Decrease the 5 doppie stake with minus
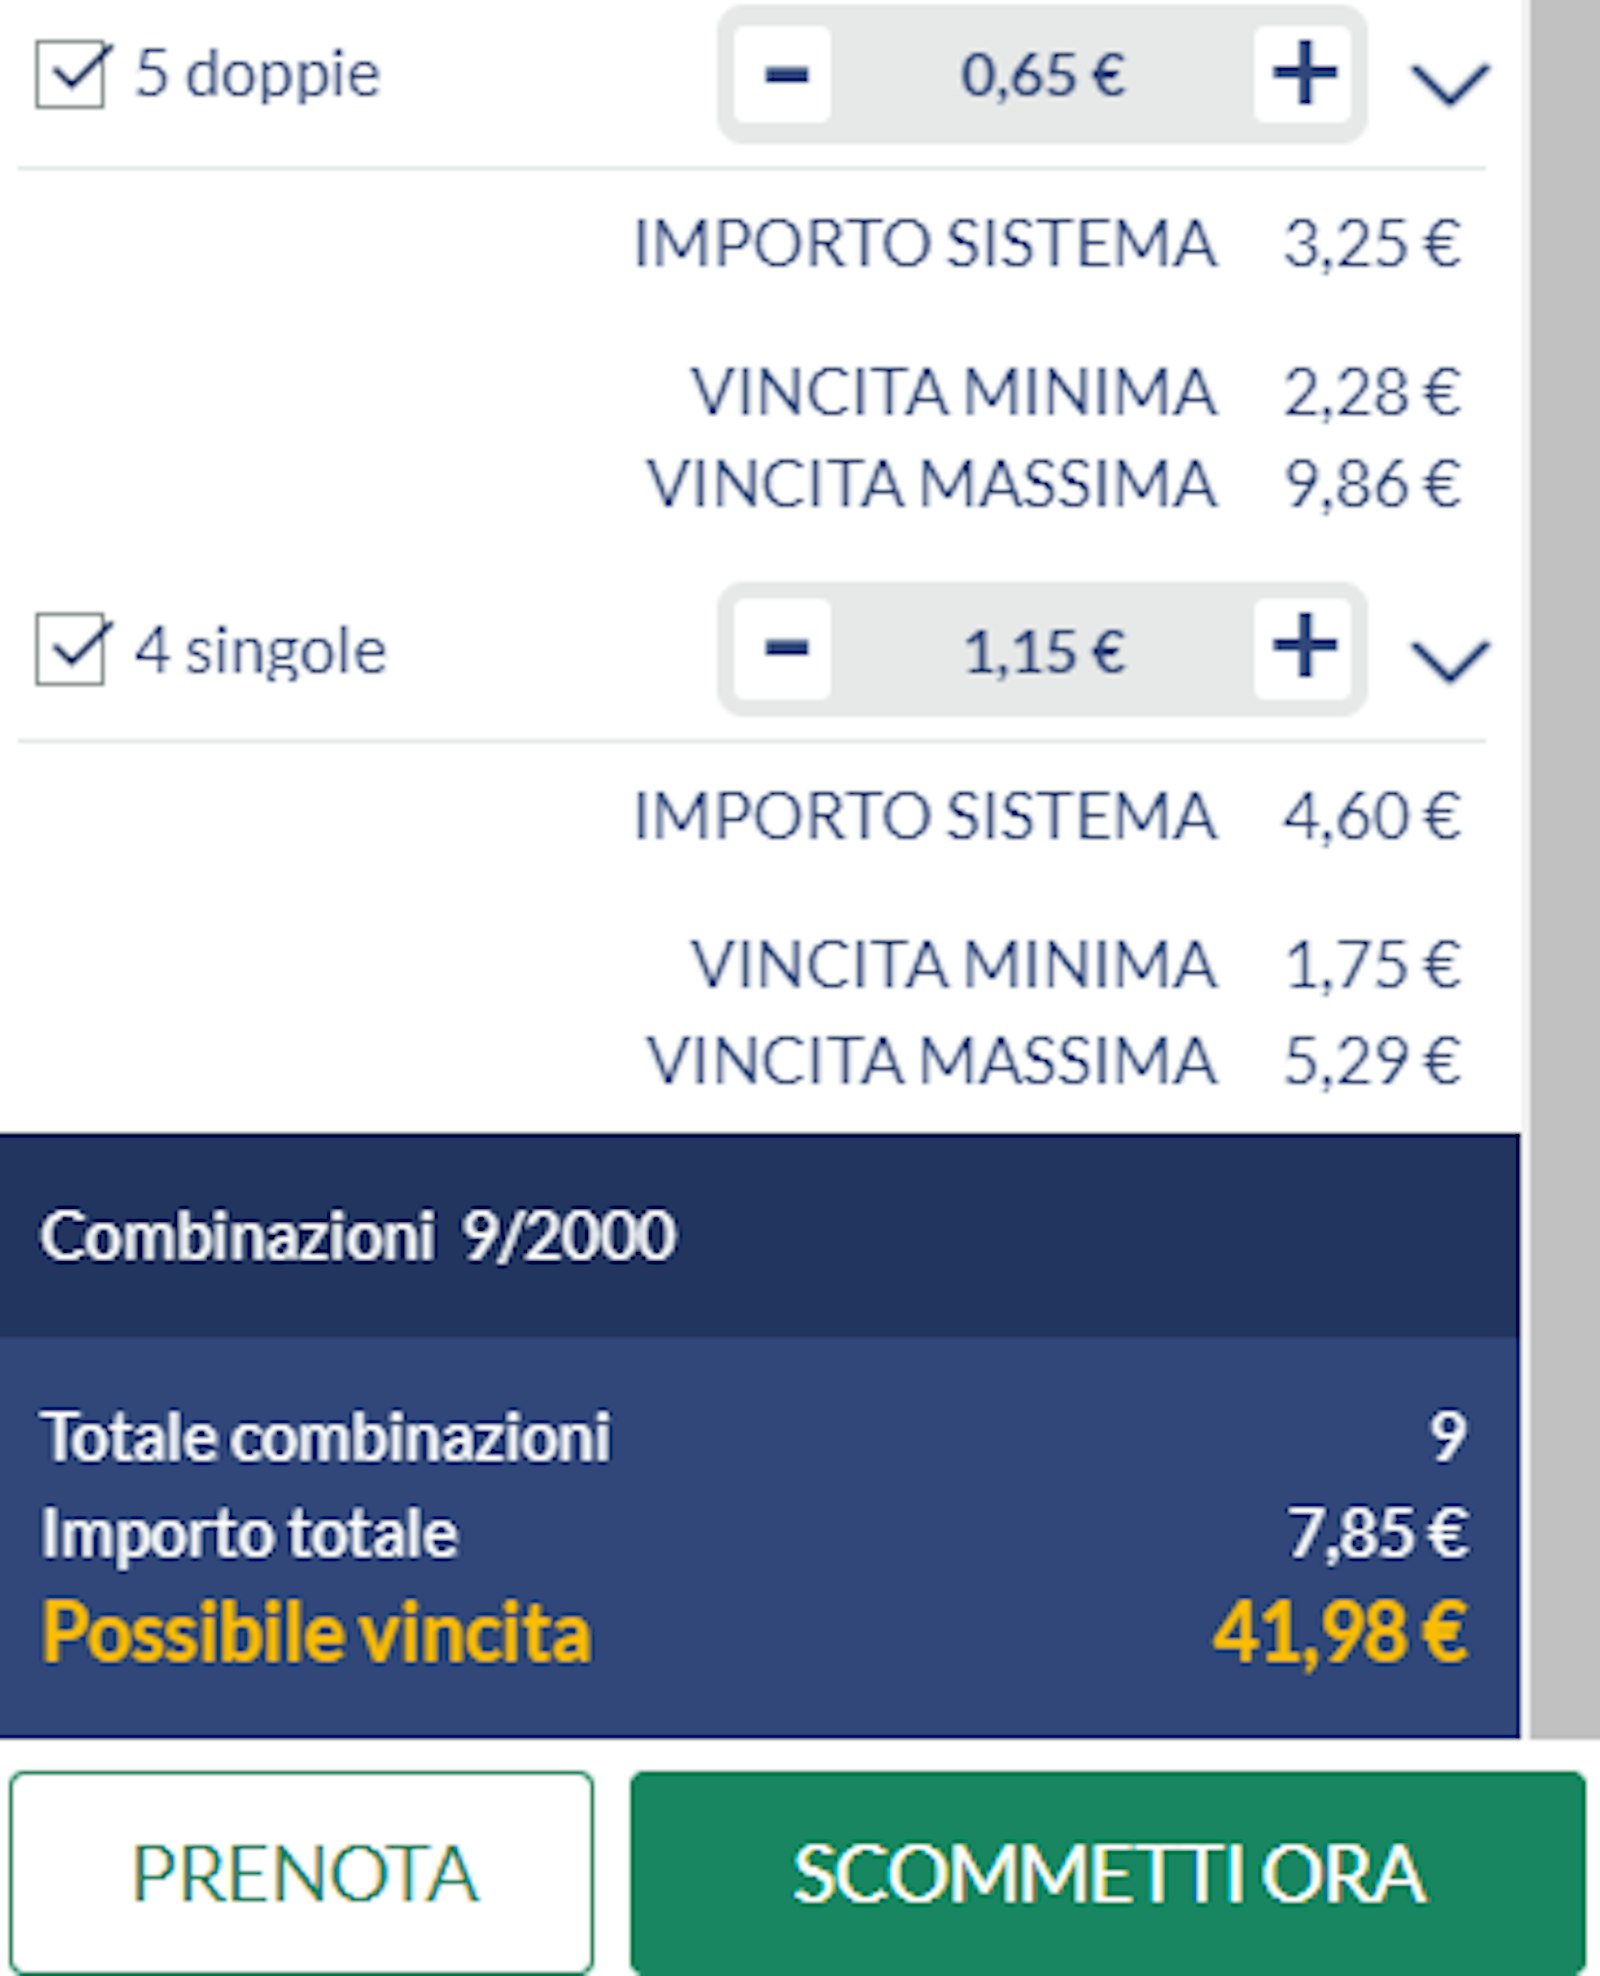 pyautogui.click(x=784, y=75)
